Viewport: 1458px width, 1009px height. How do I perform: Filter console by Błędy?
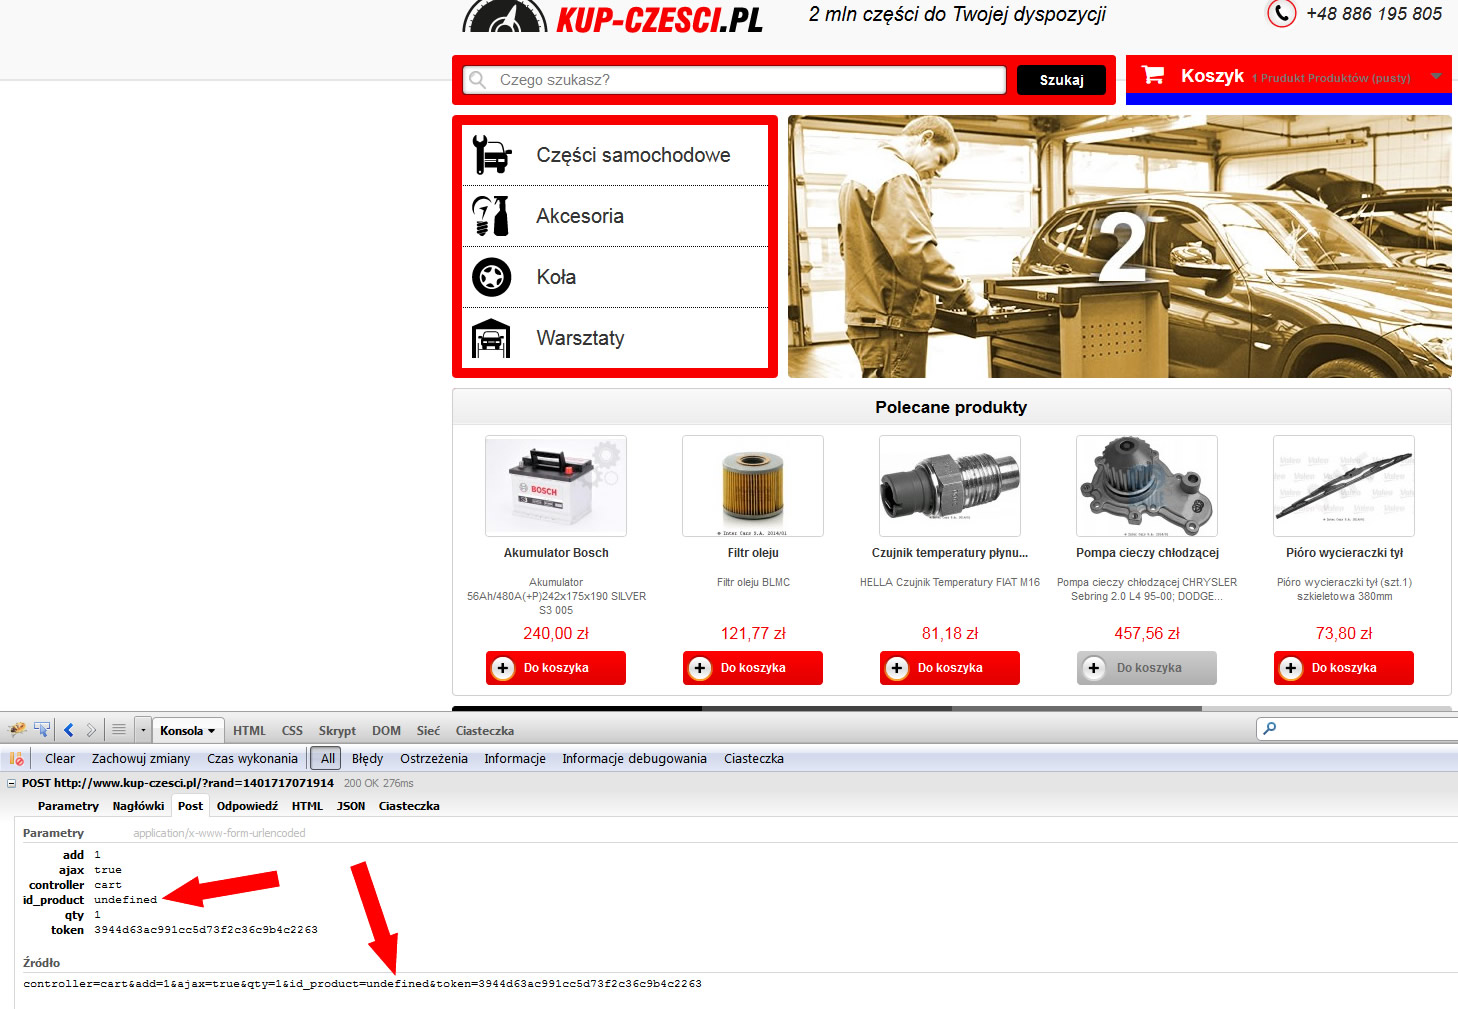(367, 759)
